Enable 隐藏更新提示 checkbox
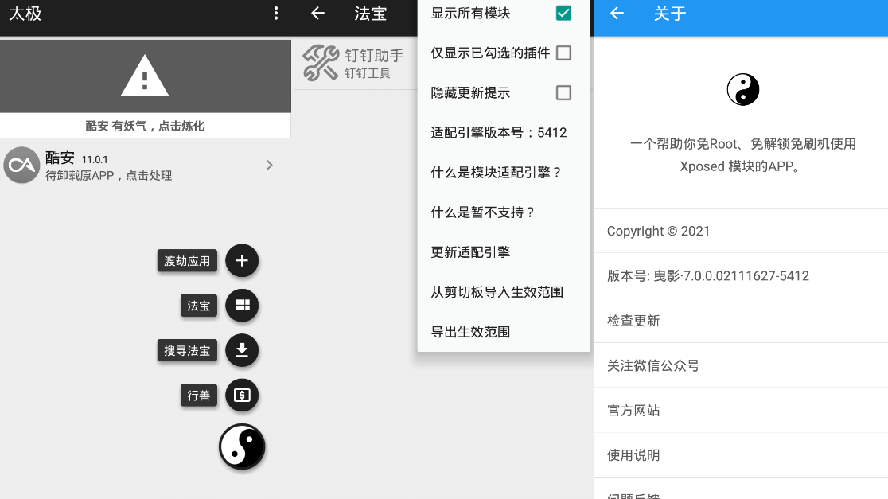 click(563, 92)
